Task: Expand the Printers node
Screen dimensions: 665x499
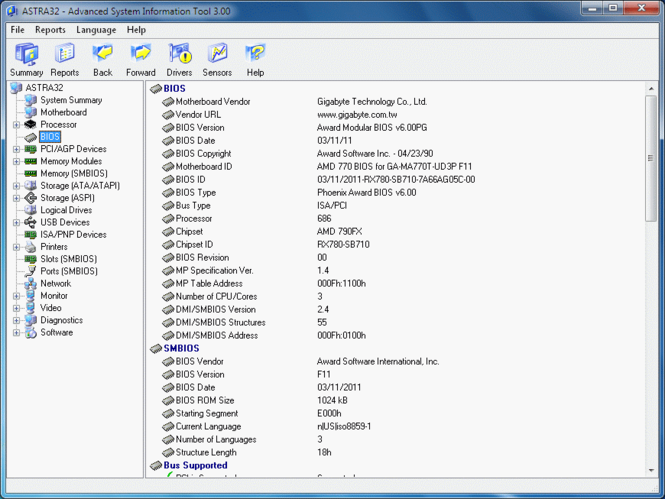Action: [x=16, y=247]
